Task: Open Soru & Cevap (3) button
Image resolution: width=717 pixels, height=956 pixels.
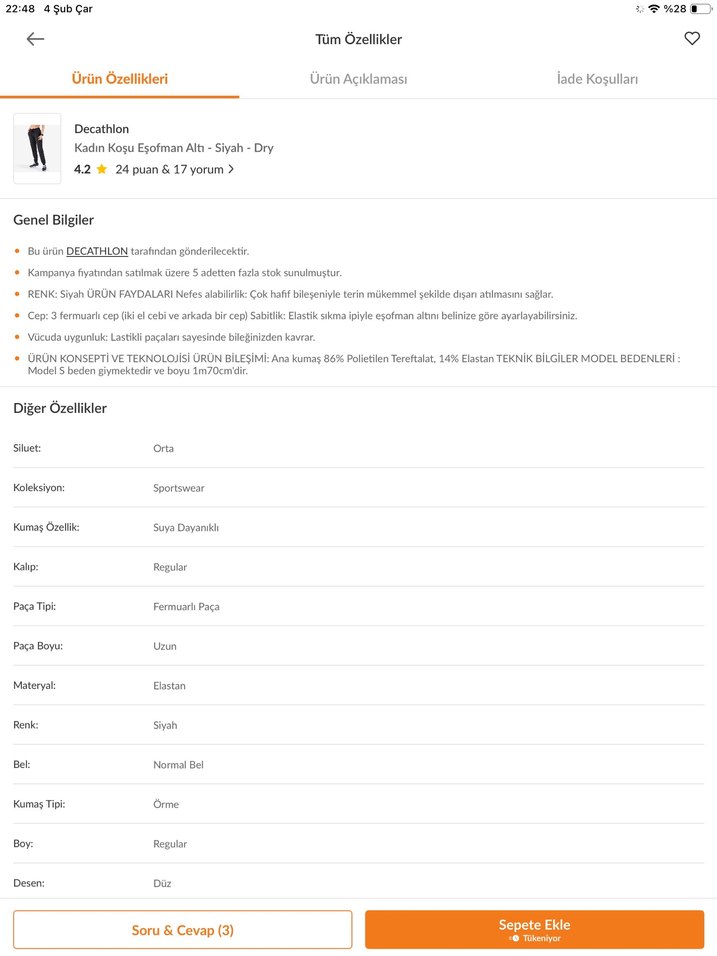Action: [183, 930]
